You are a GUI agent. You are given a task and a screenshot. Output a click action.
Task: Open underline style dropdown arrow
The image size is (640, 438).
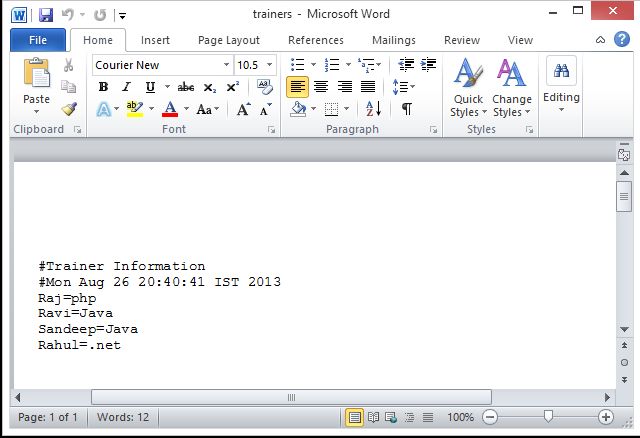point(167,87)
